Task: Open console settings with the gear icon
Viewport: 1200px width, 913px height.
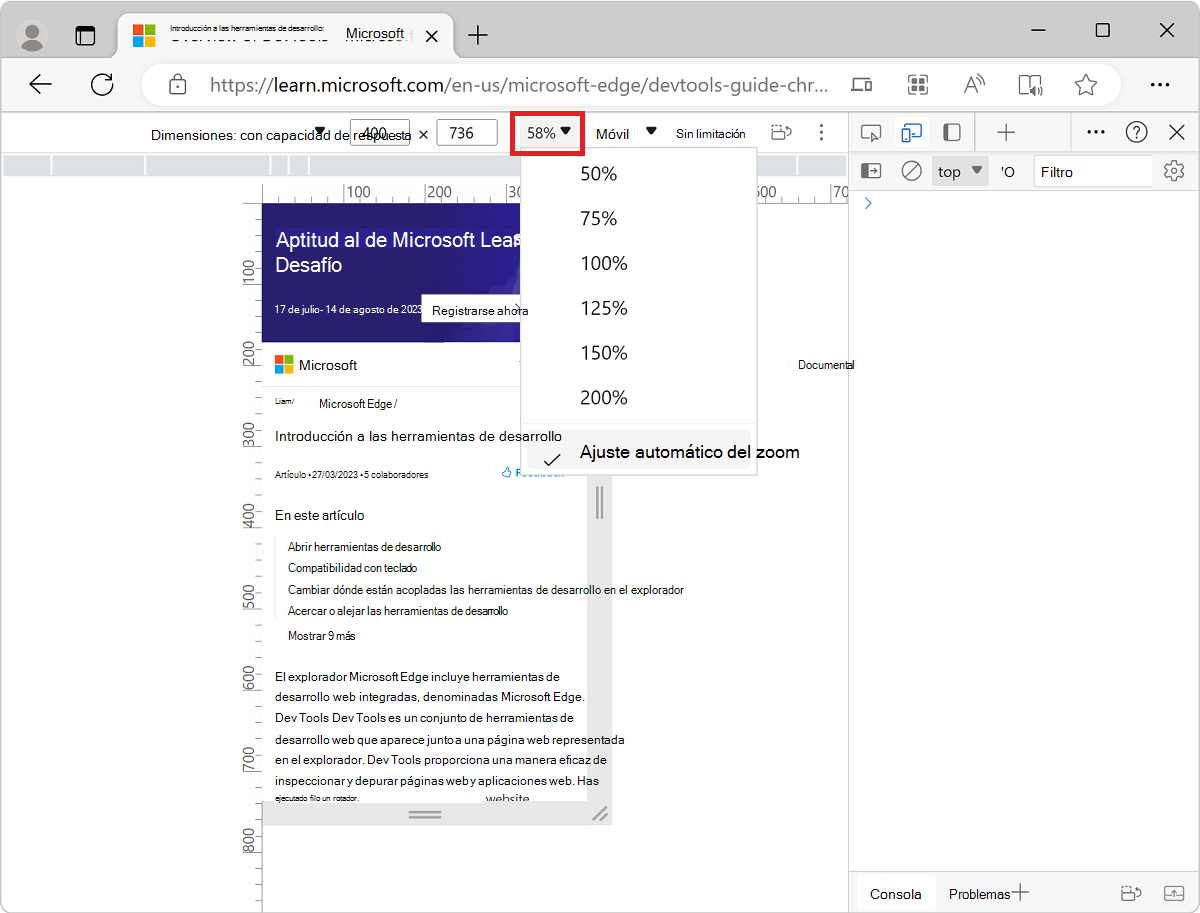Action: (1173, 171)
